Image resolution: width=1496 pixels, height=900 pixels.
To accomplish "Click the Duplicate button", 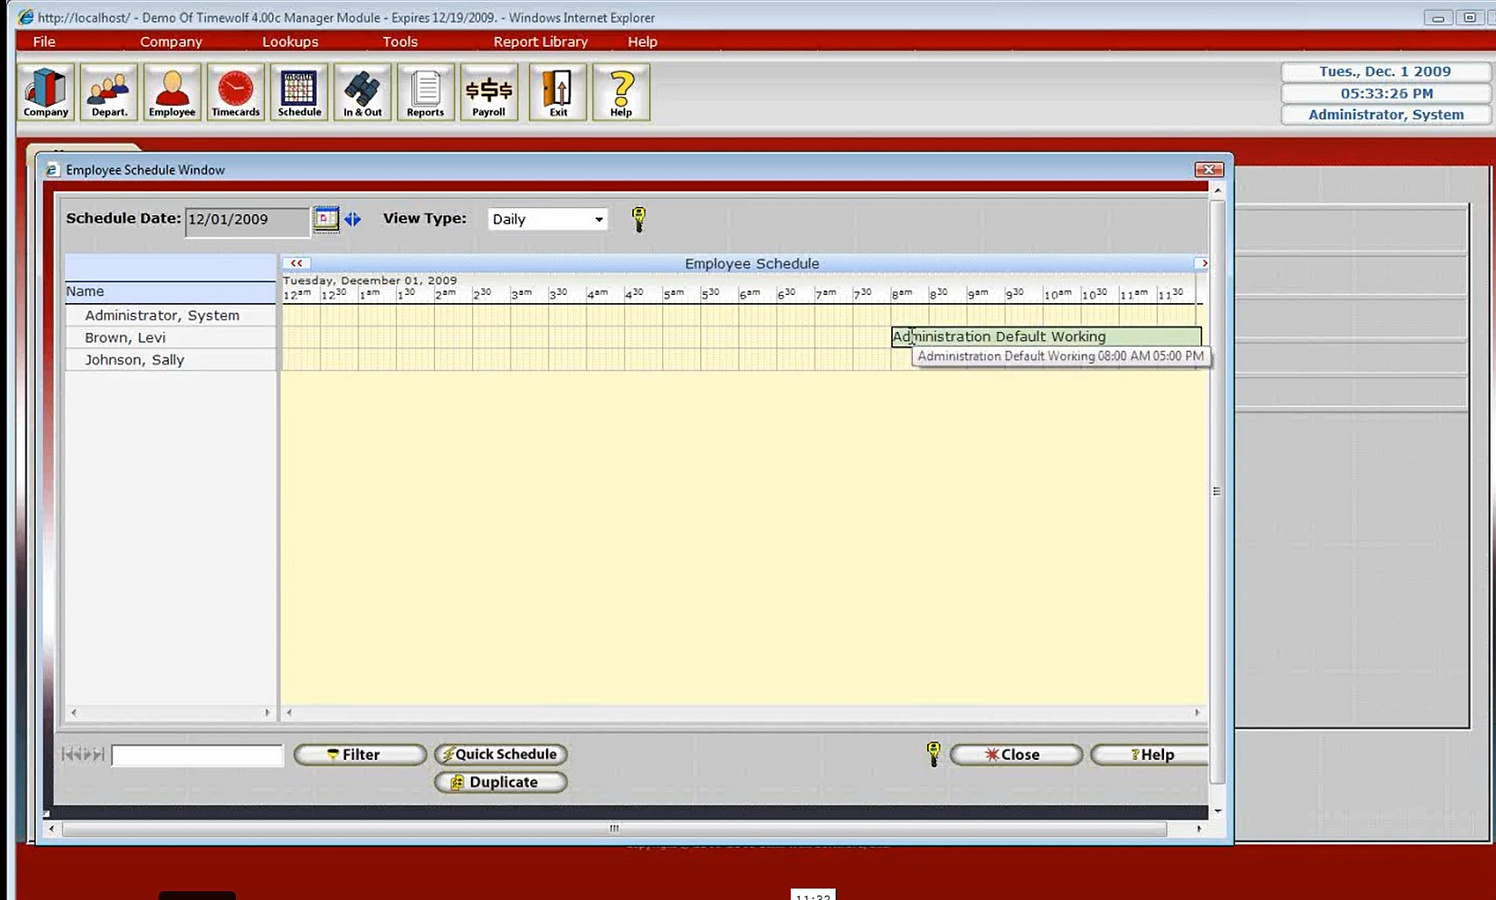I will click(501, 782).
